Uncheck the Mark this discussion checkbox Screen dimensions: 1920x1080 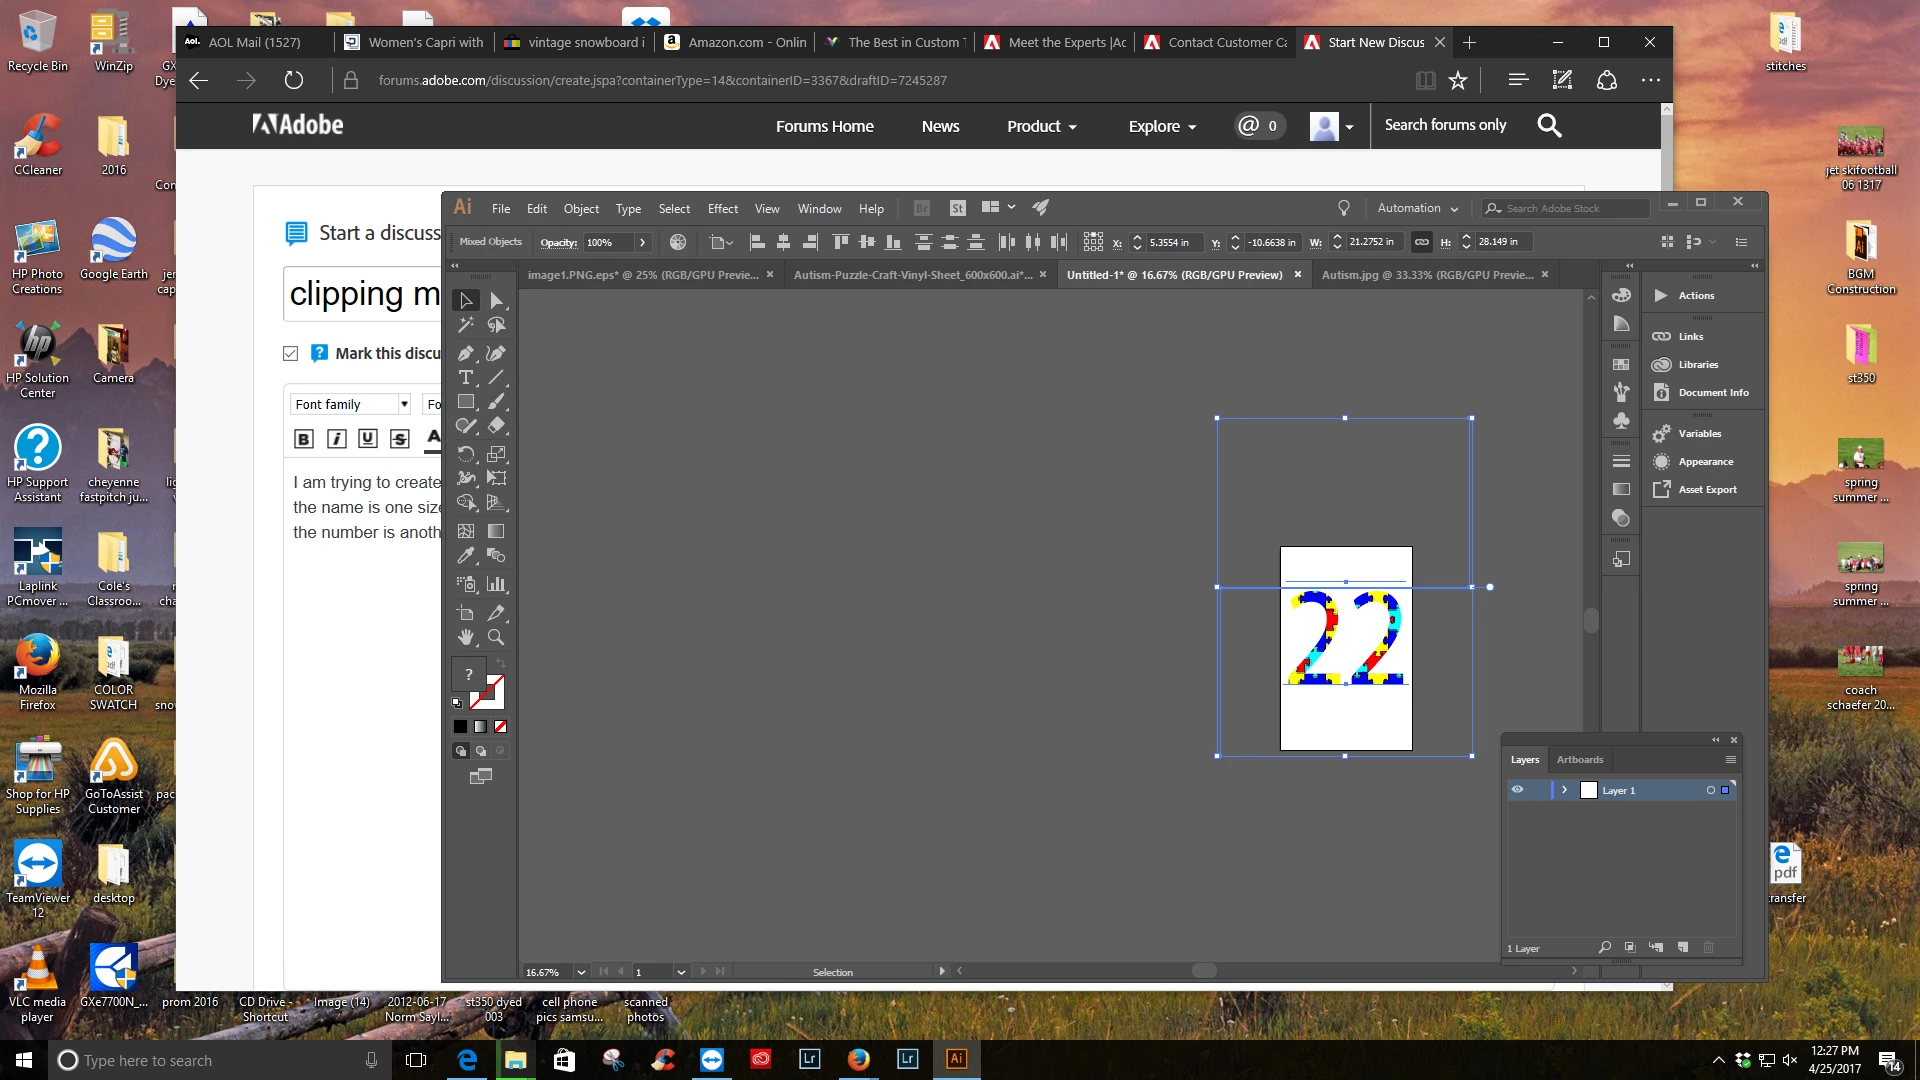(x=291, y=353)
